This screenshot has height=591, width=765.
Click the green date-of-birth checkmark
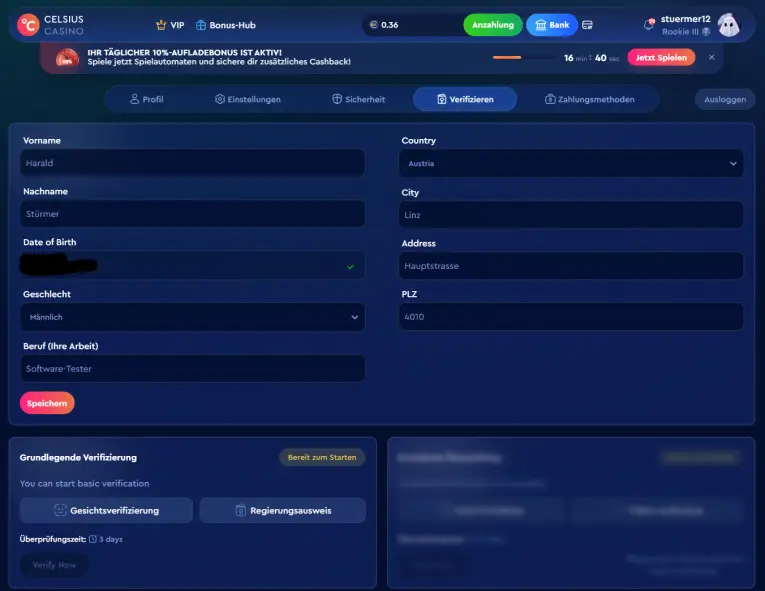[350, 266]
